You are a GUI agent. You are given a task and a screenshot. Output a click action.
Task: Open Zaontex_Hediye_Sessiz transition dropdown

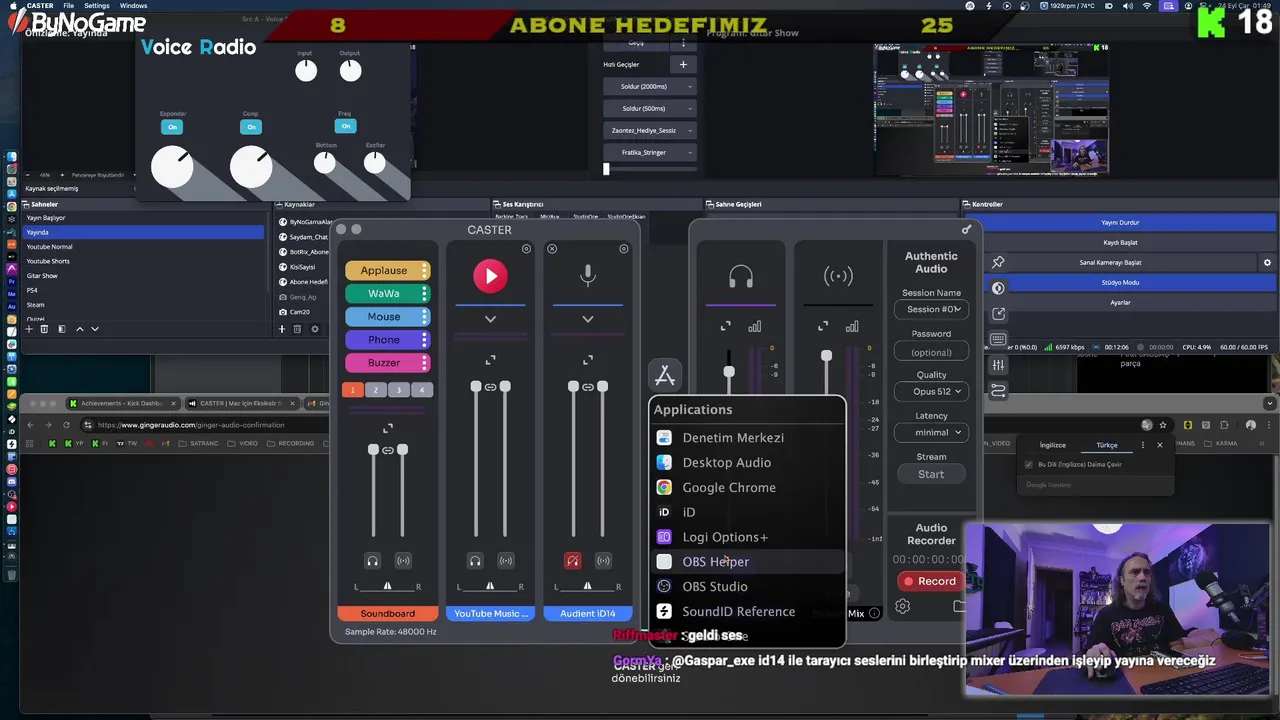(650, 131)
